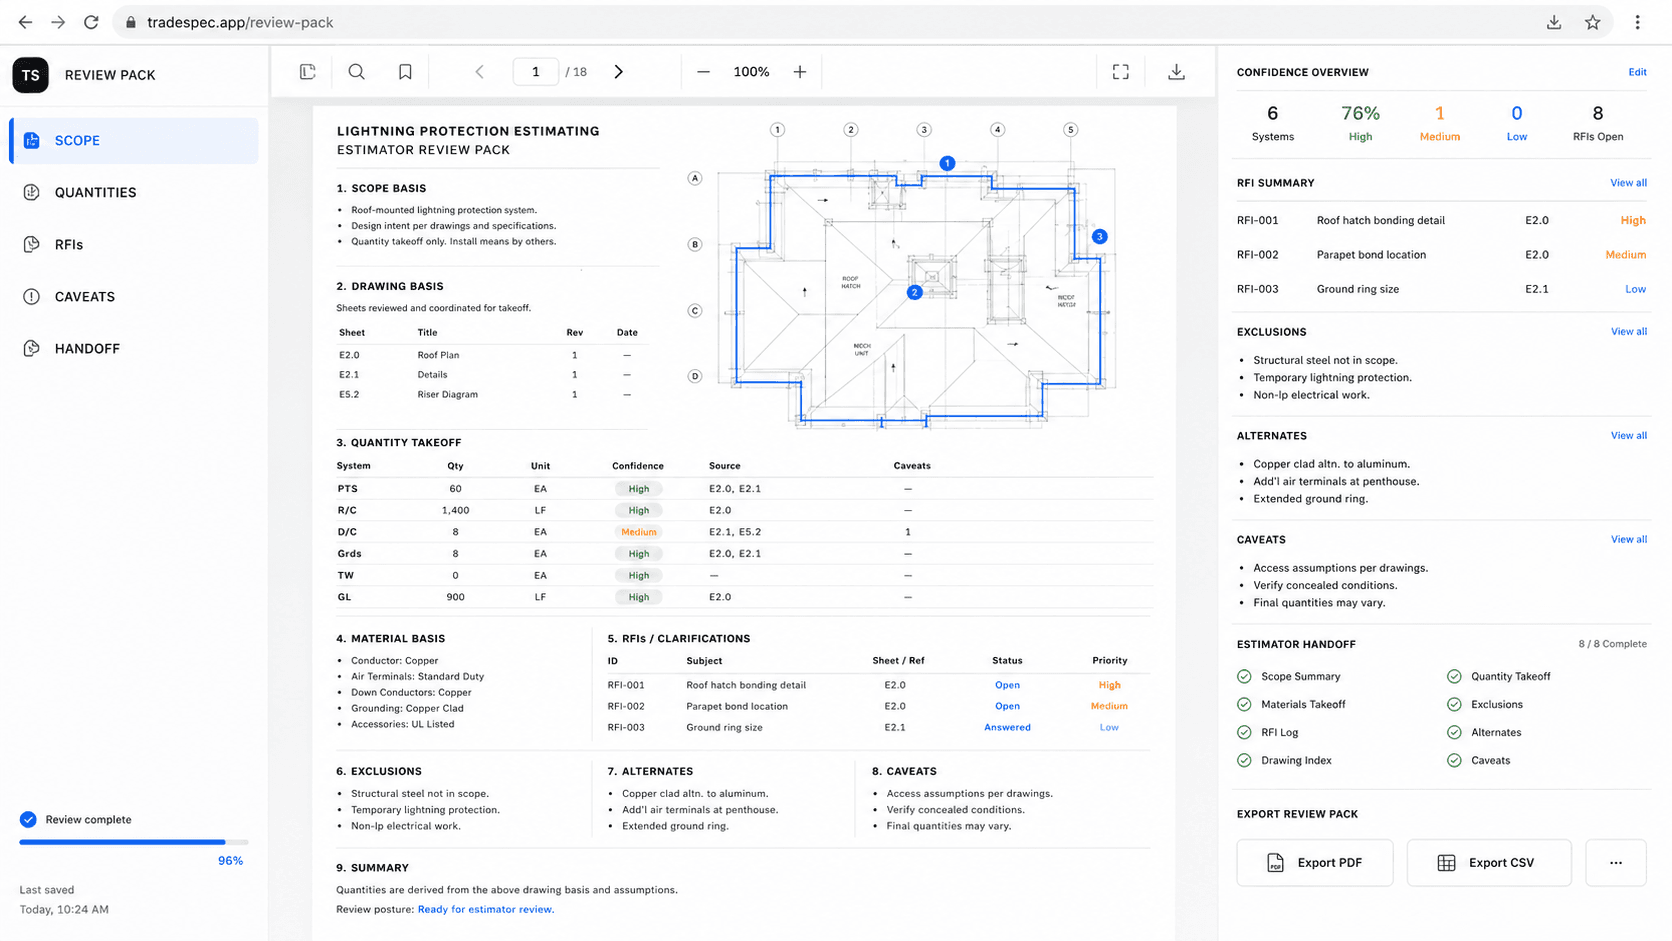1672x941 pixels.
Task: Go to previous page arrow
Action: (x=479, y=72)
